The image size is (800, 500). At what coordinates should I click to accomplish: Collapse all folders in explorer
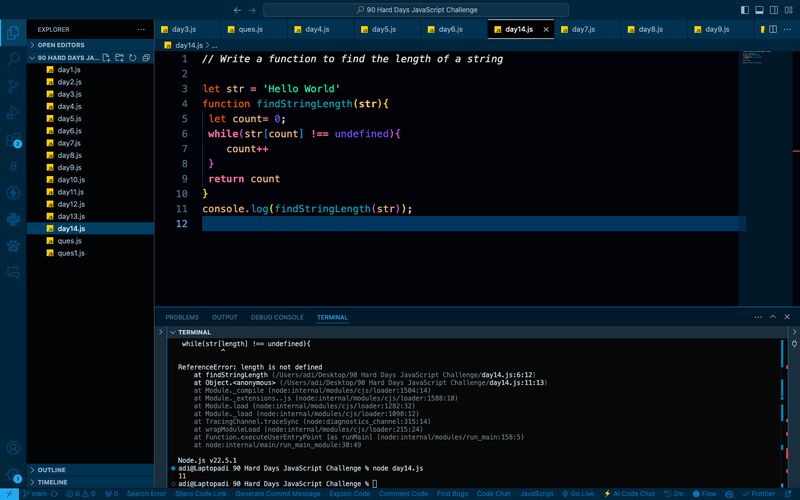(x=146, y=58)
